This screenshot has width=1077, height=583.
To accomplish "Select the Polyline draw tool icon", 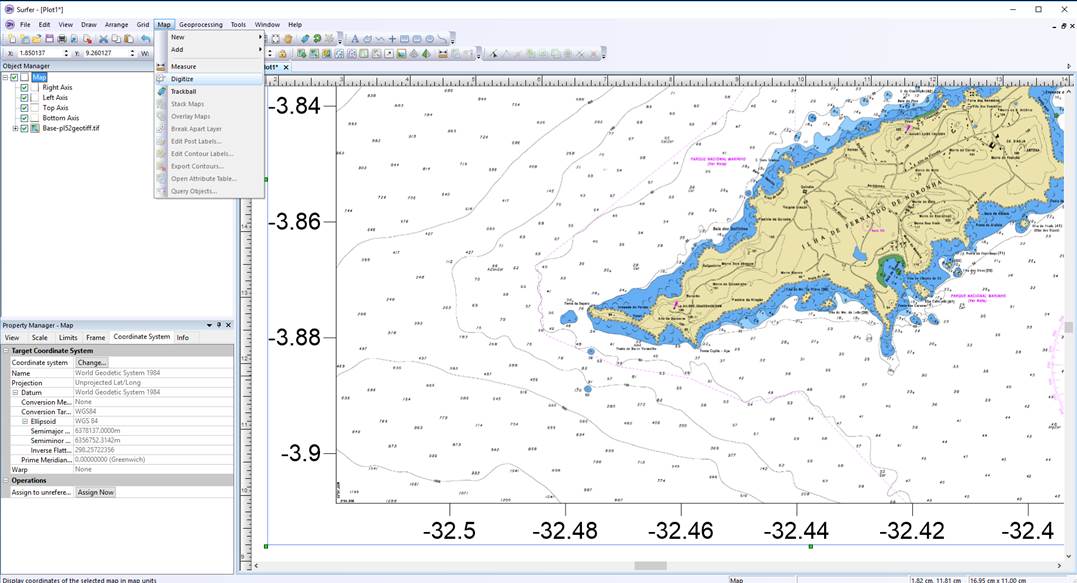I will pos(379,39).
